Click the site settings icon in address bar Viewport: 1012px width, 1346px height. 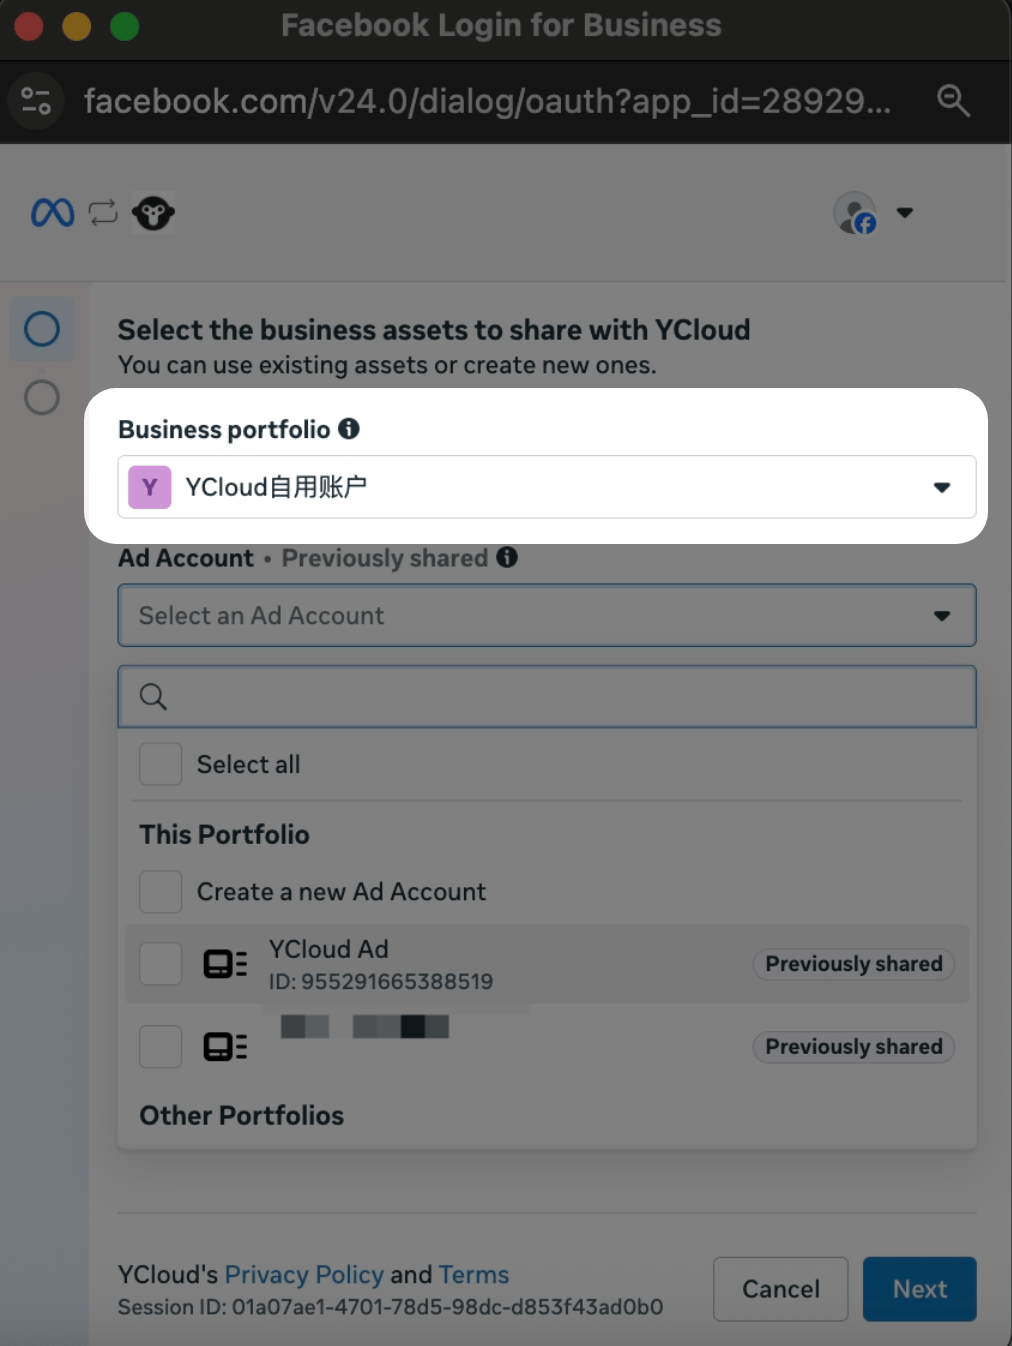pos(36,101)
